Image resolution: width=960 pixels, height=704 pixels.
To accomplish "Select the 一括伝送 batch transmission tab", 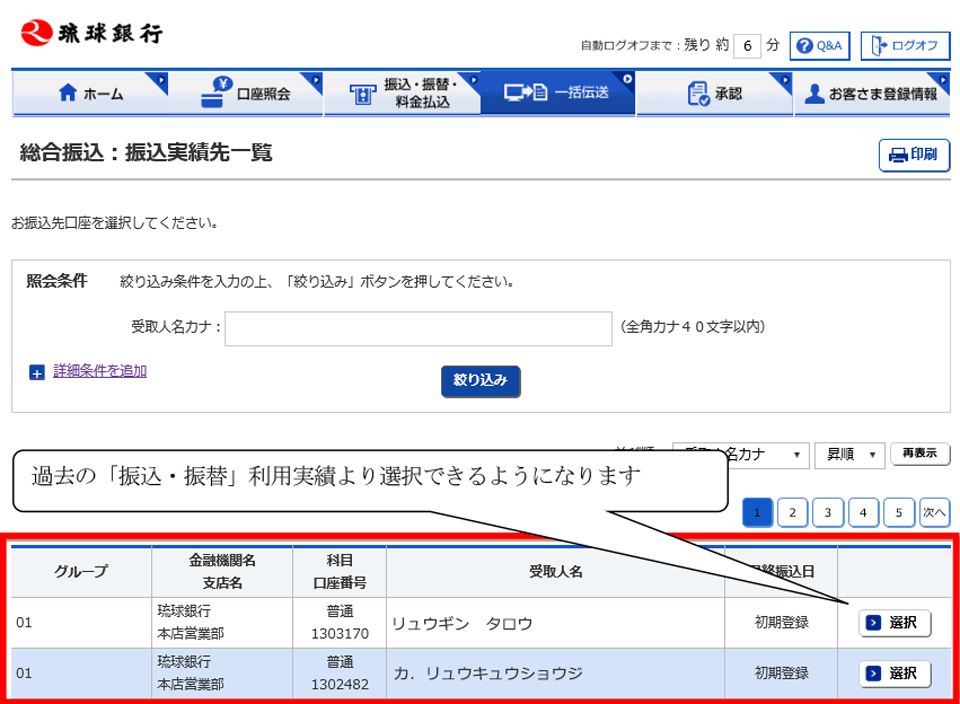I will 557,93.
